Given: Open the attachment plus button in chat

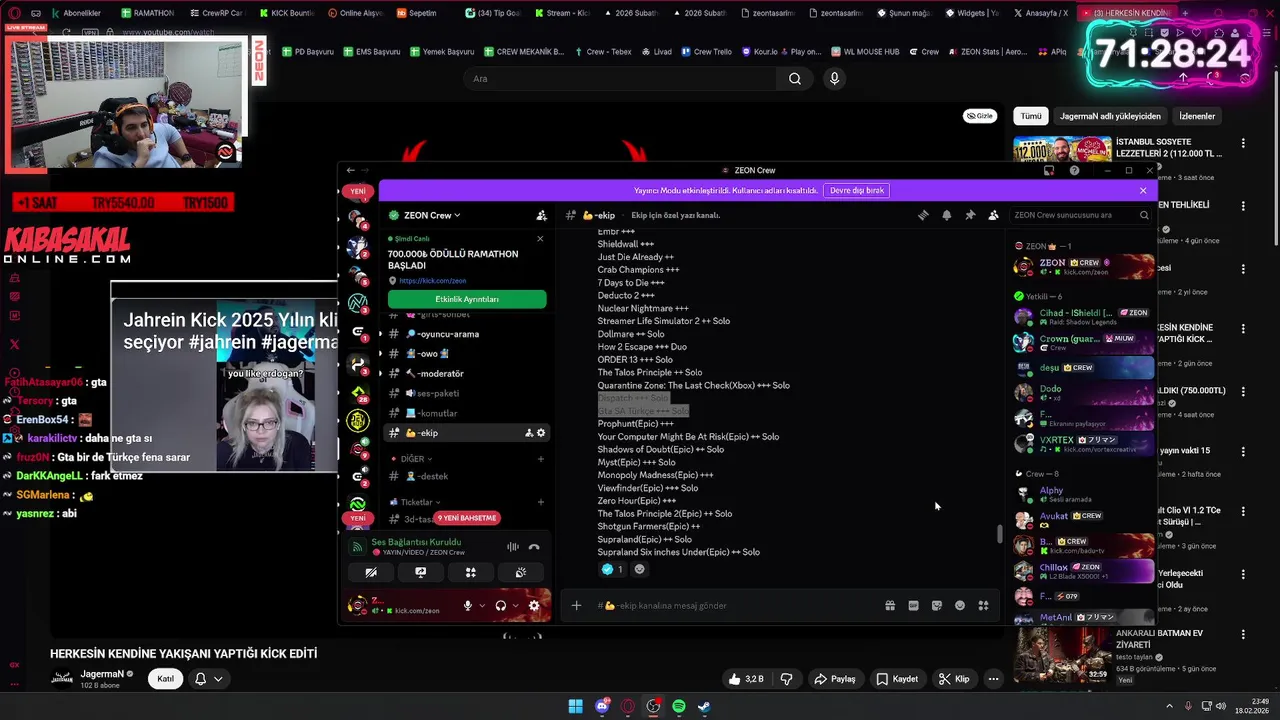Looking at the screenshot, I should coord(576,605).
